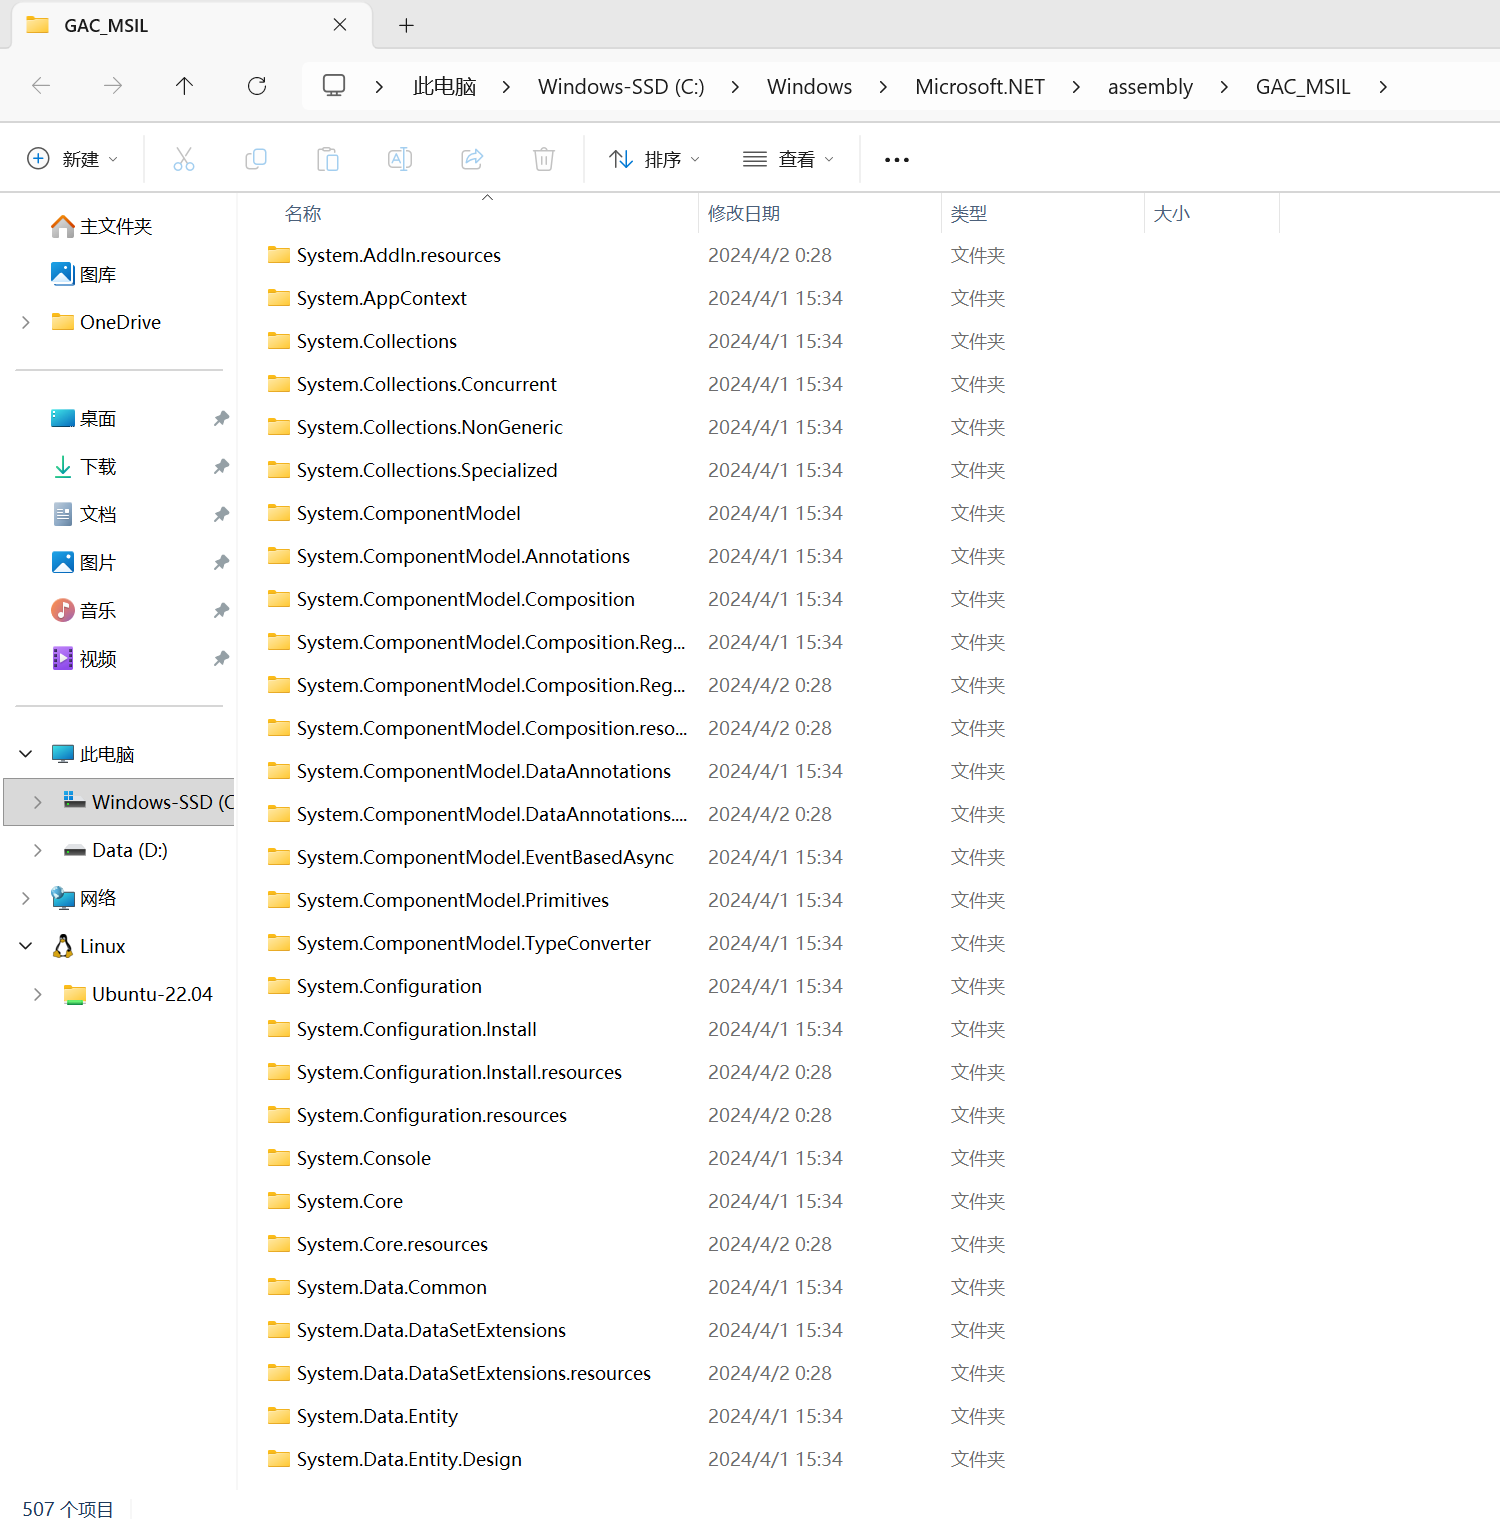The height and width of the screenshot is (1527, 1500).
Task: Click the Rename icon in toolbar
Action: pyautogui.click(x=400, y=159)
